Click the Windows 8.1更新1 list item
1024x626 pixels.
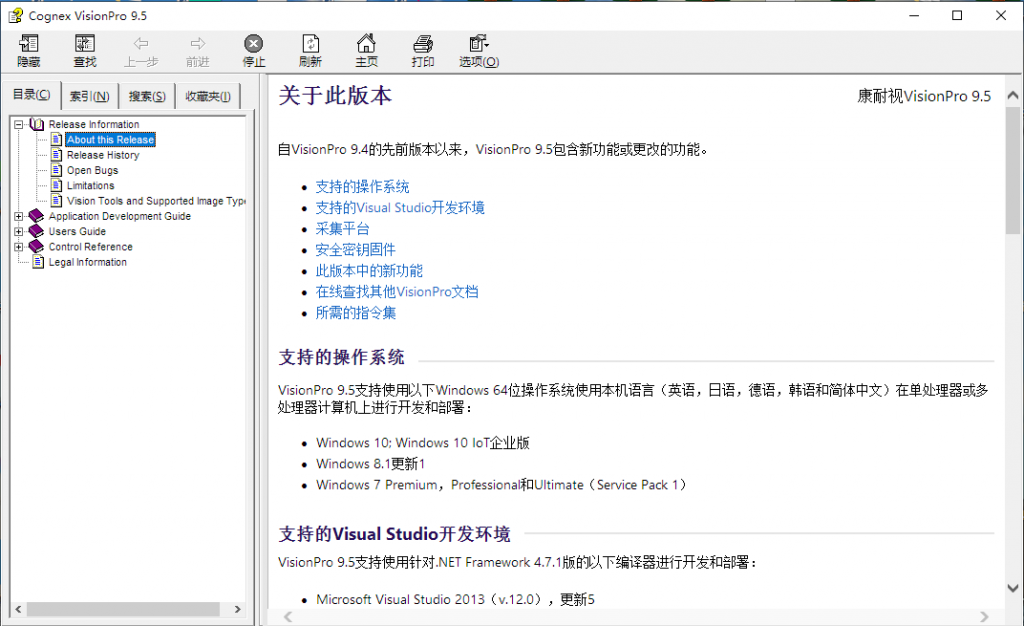click(x=370, y=463)
